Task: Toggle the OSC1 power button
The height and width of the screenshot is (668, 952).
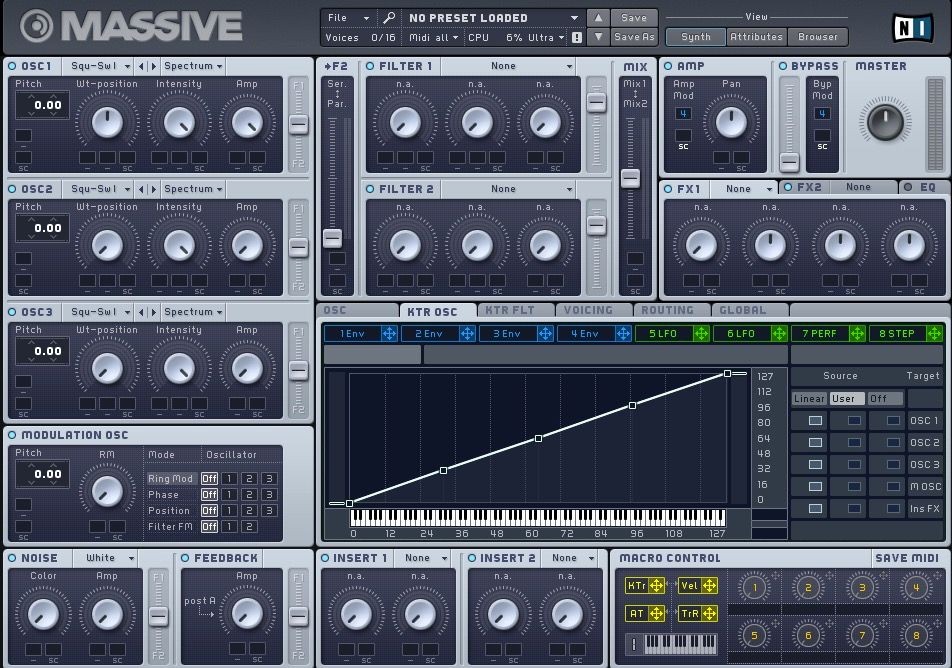Action: (x=12, y=66)
